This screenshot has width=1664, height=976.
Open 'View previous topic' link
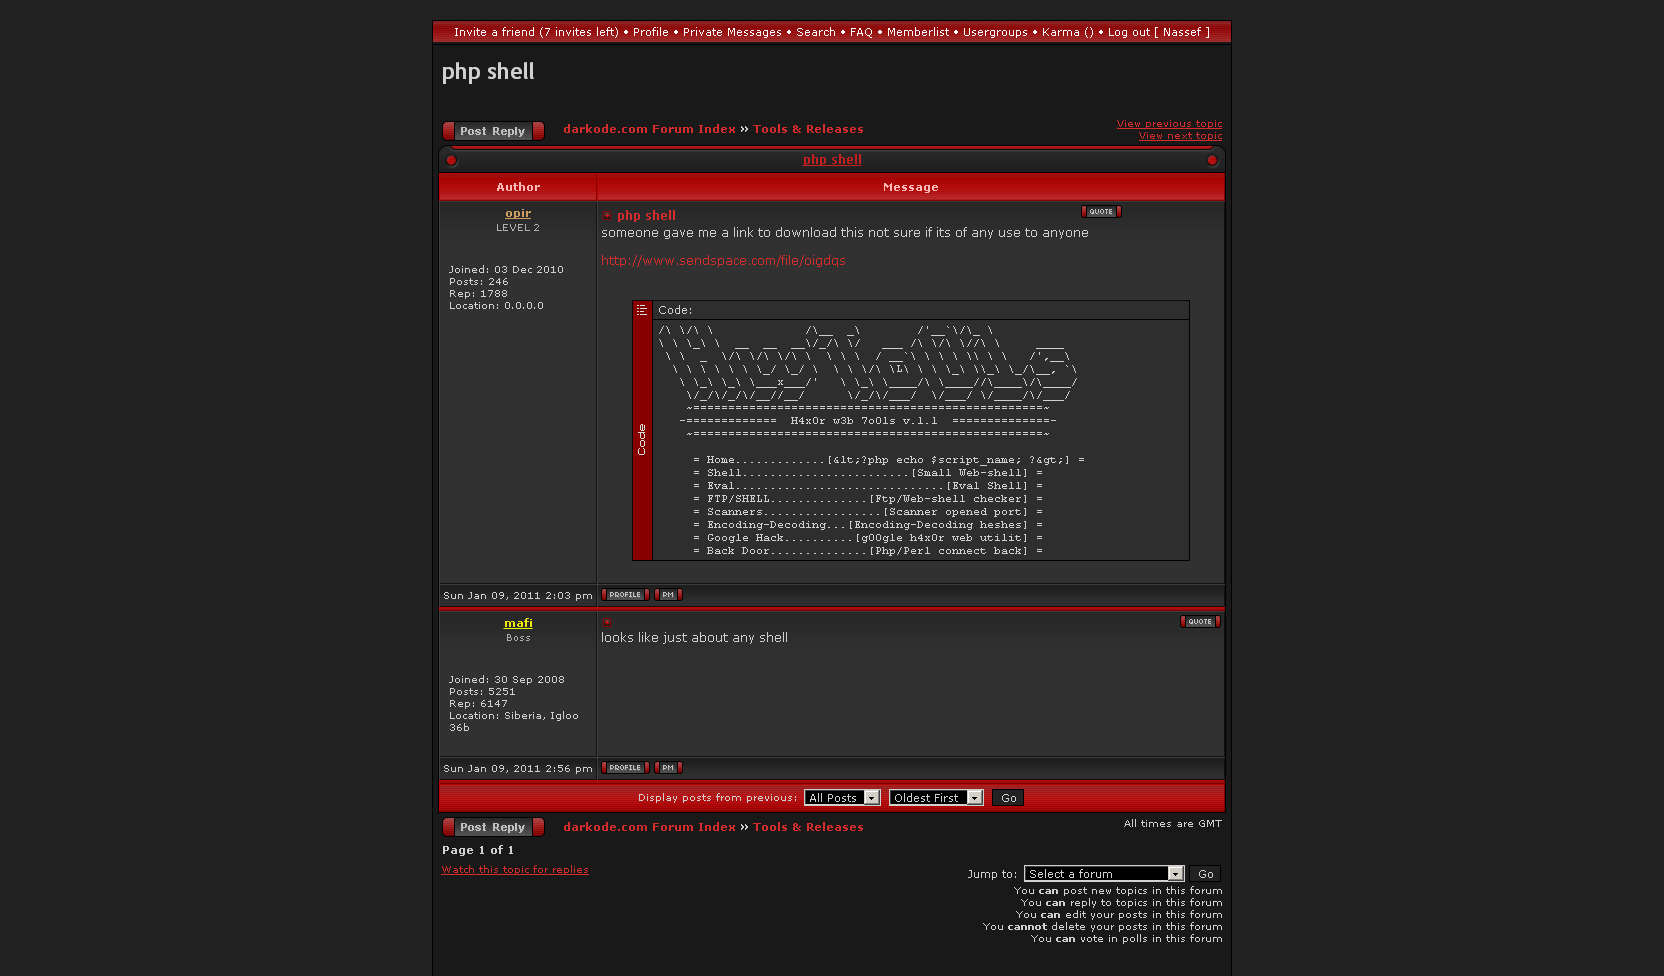[1169, 124]
